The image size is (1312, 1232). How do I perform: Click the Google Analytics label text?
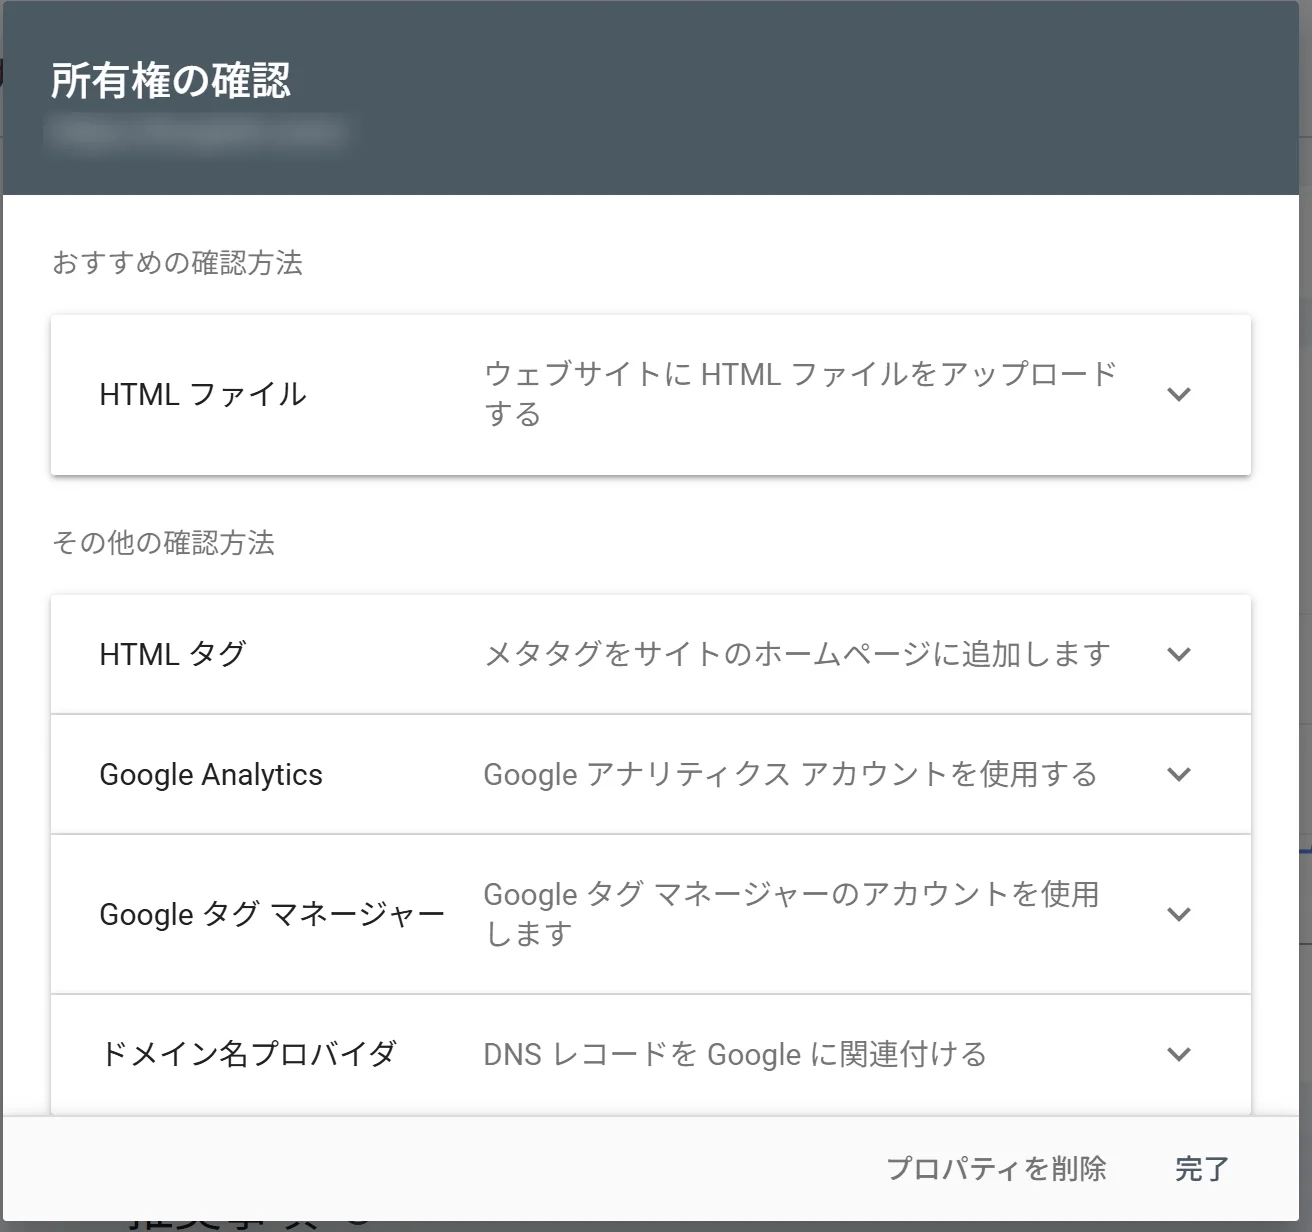209,774
